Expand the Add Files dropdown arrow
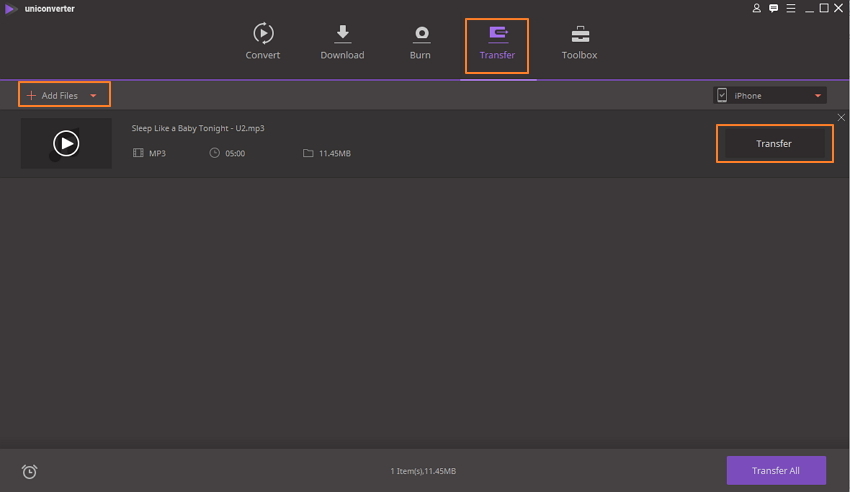The height and width of the screenshot is (492, 850). [x=93, y=96]
